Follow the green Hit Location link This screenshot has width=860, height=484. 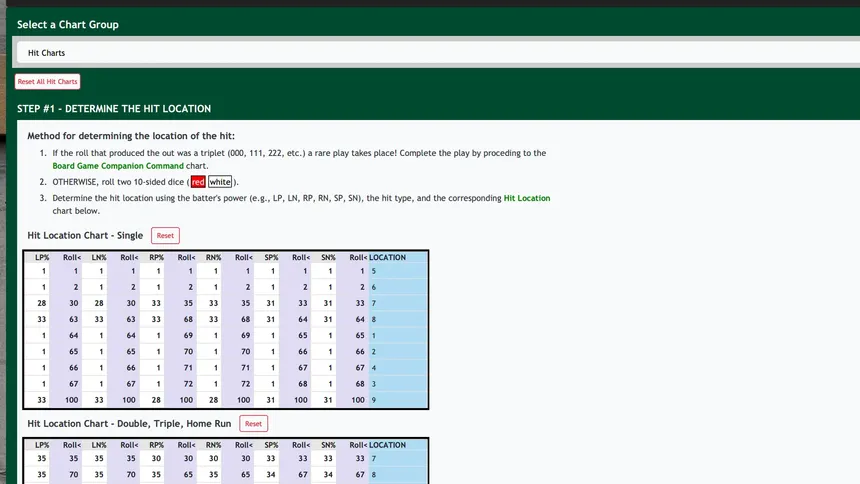[x=527, y=198]
